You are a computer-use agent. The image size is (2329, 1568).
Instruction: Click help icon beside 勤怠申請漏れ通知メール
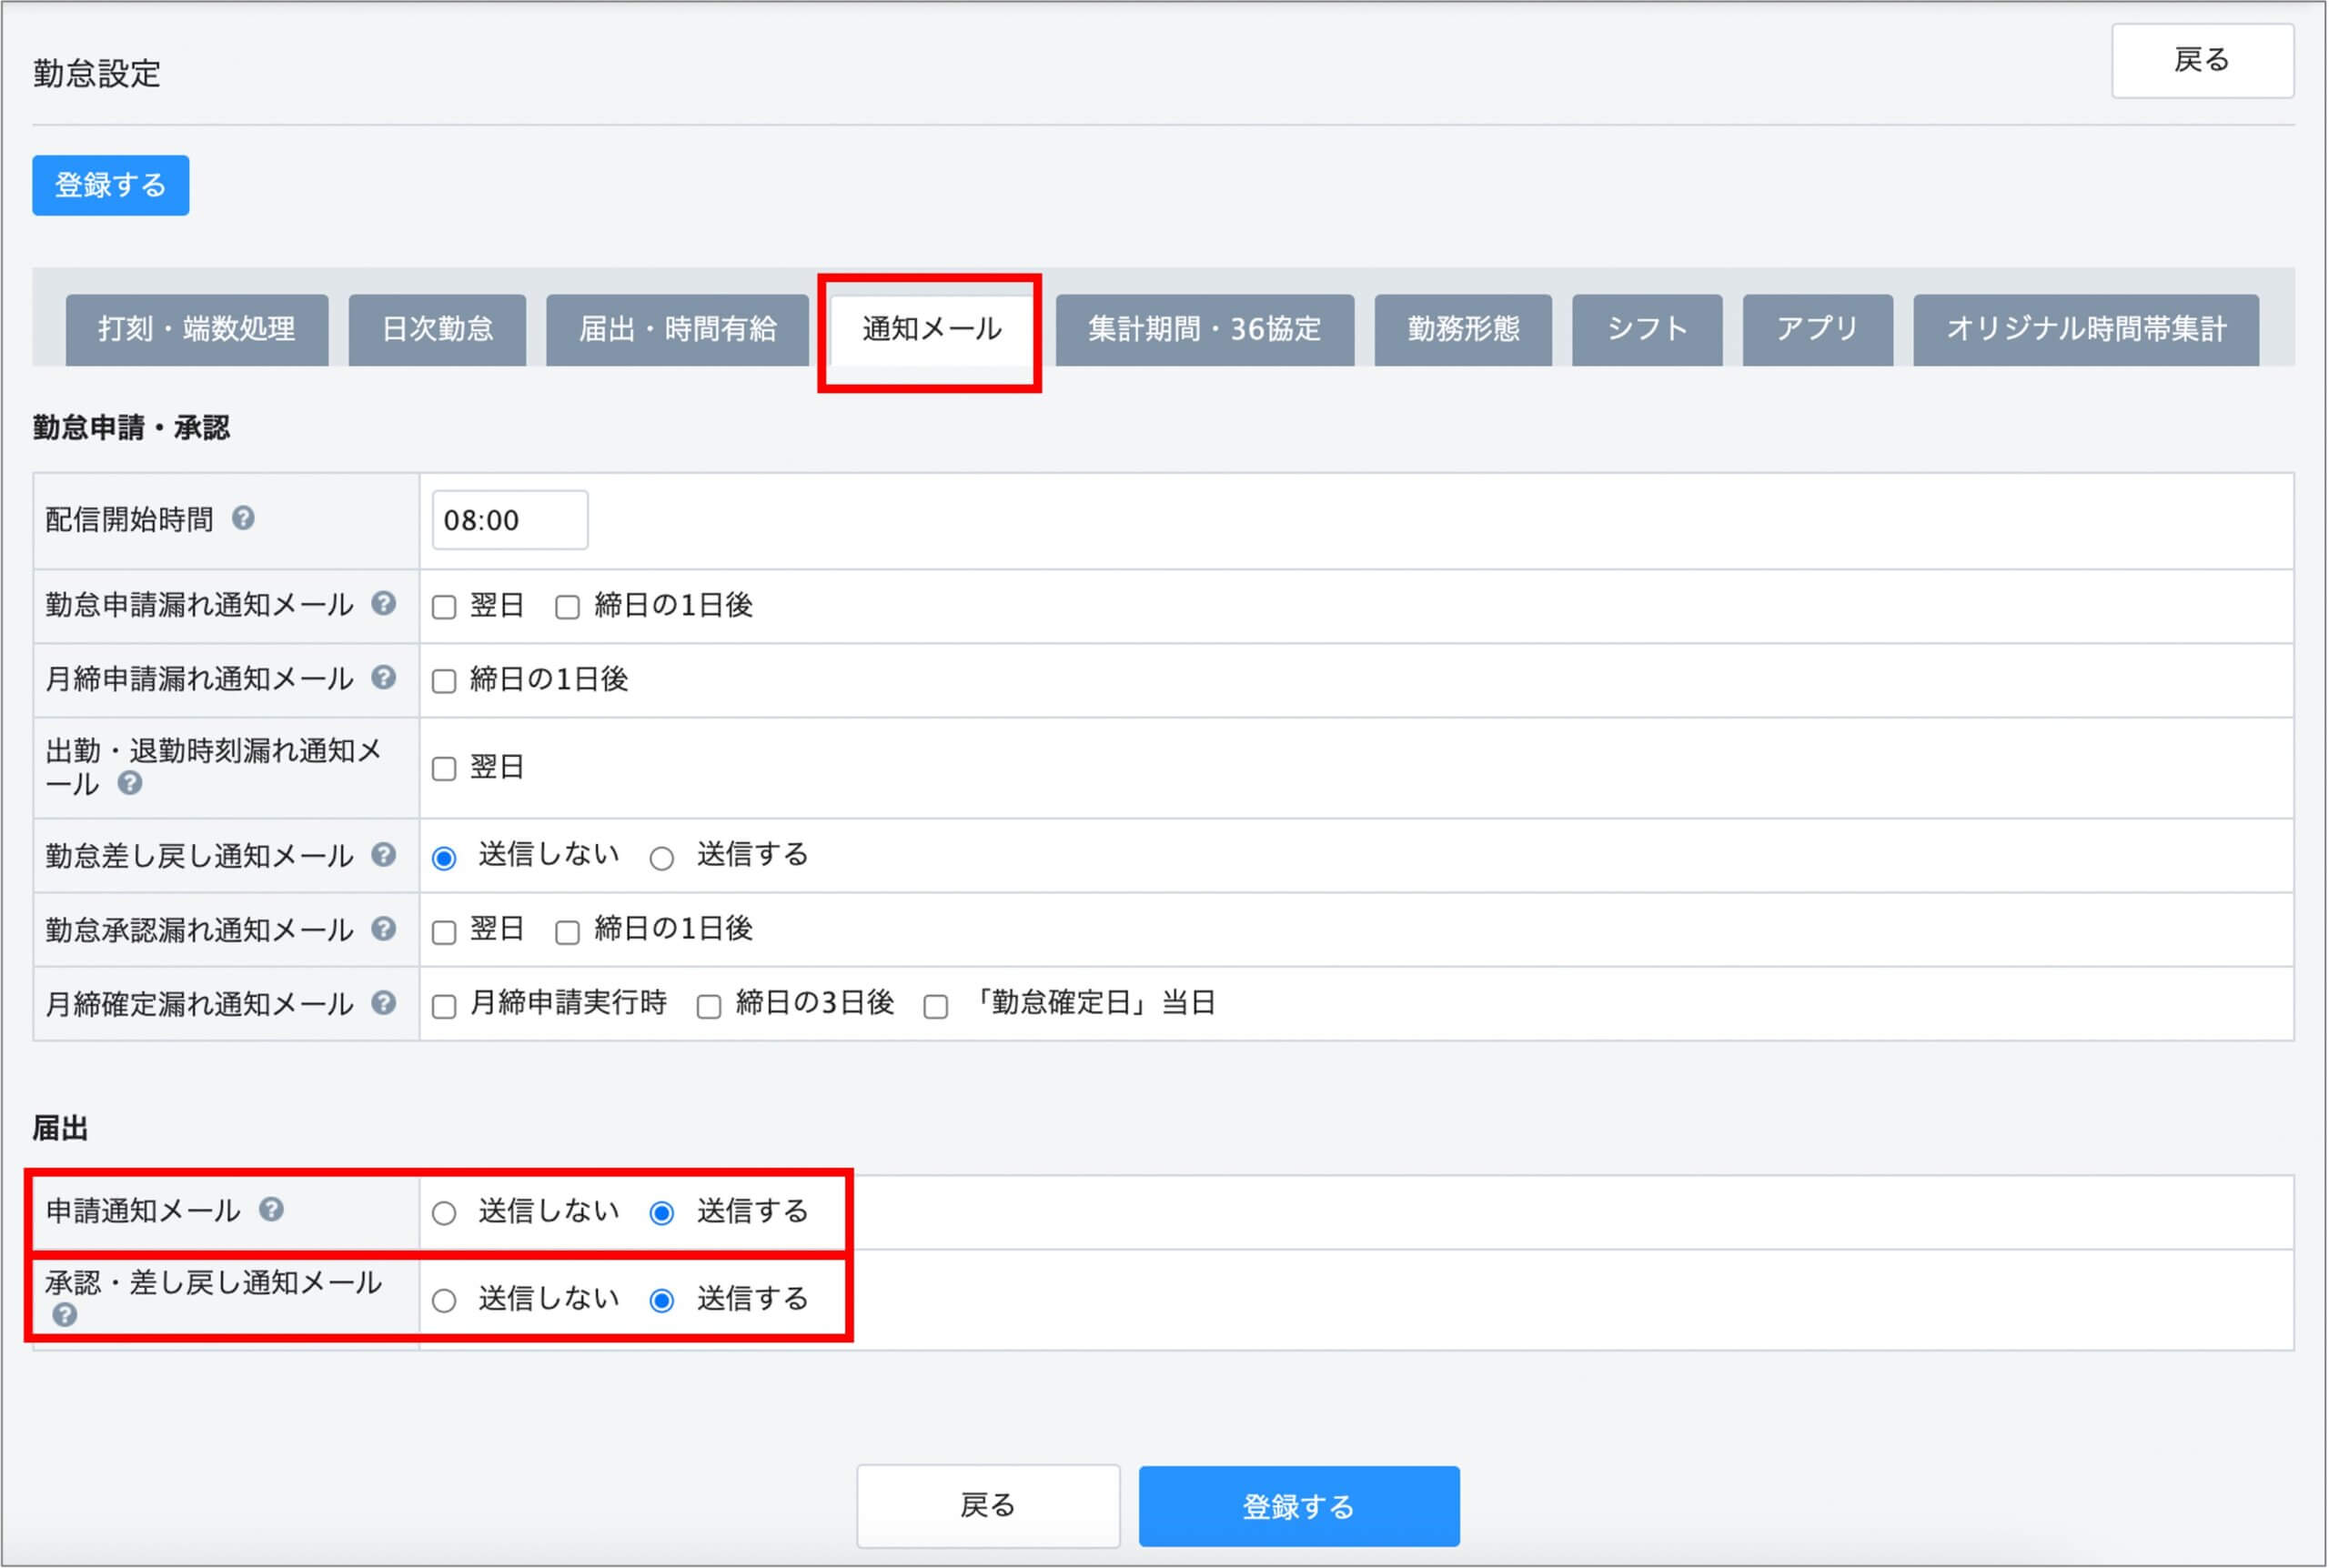[383, 603]
